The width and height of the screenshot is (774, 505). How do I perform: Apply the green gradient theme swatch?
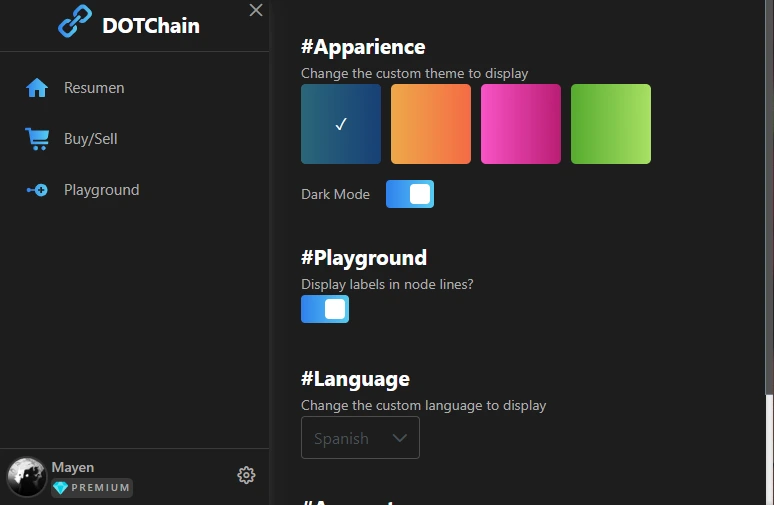click(611, 124)
